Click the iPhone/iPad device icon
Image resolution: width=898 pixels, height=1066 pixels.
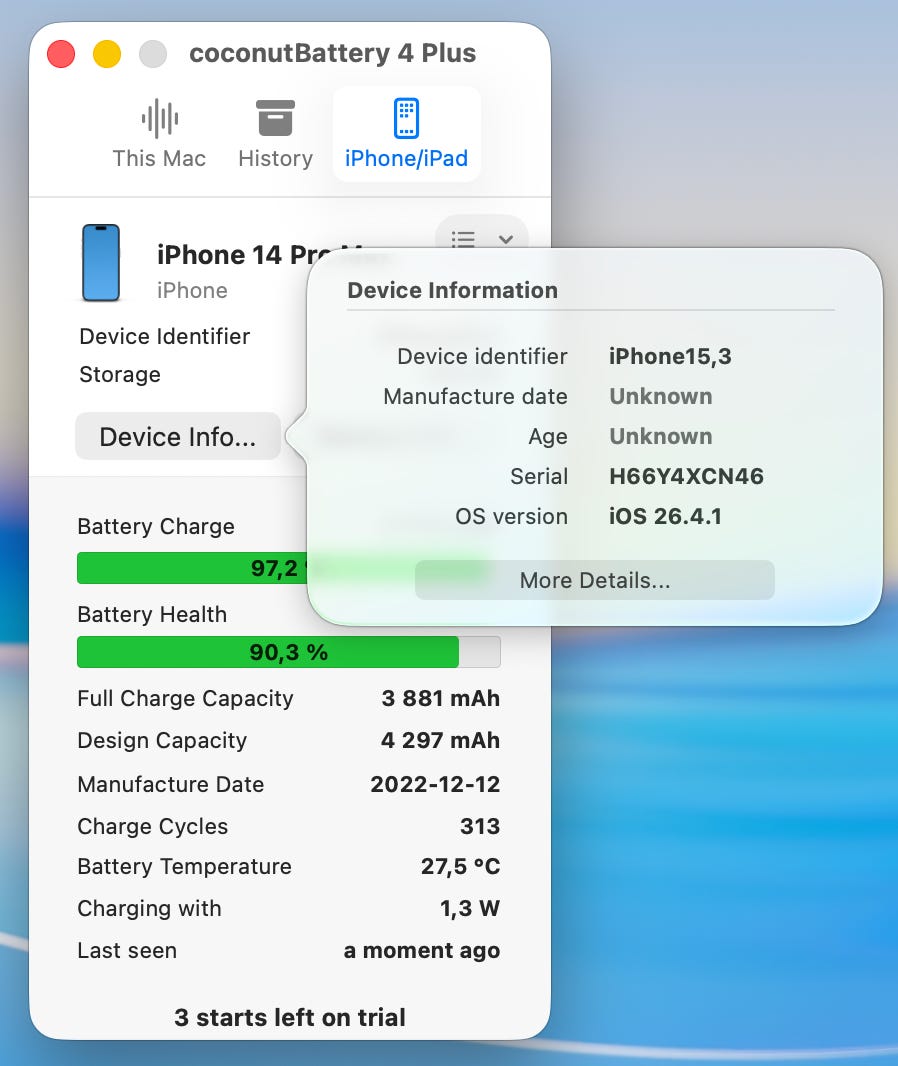407,118
